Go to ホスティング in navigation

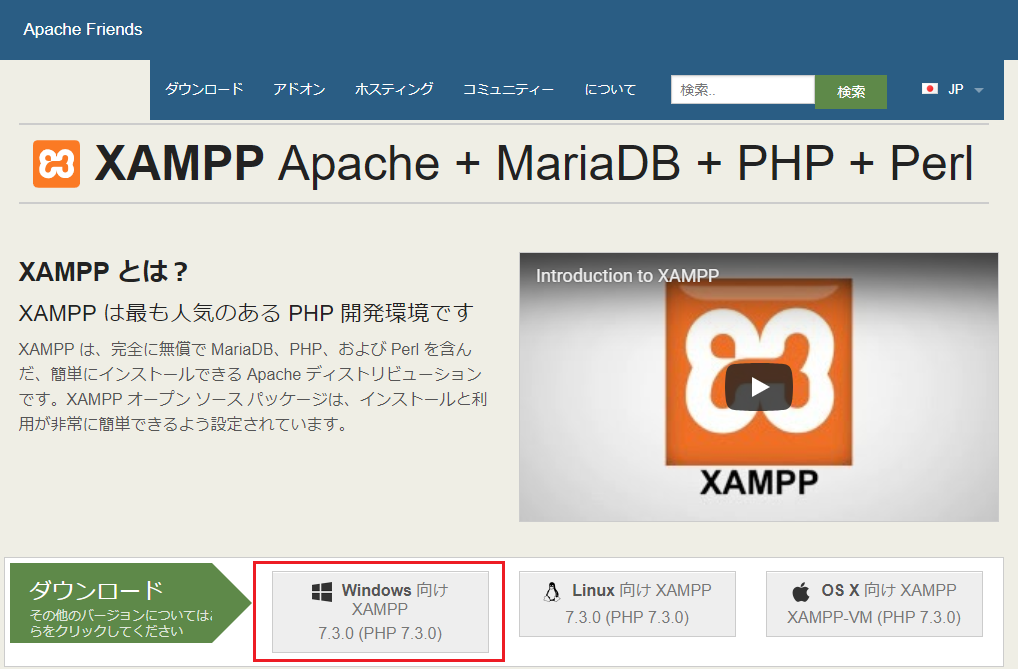click(x=394, y=89)
